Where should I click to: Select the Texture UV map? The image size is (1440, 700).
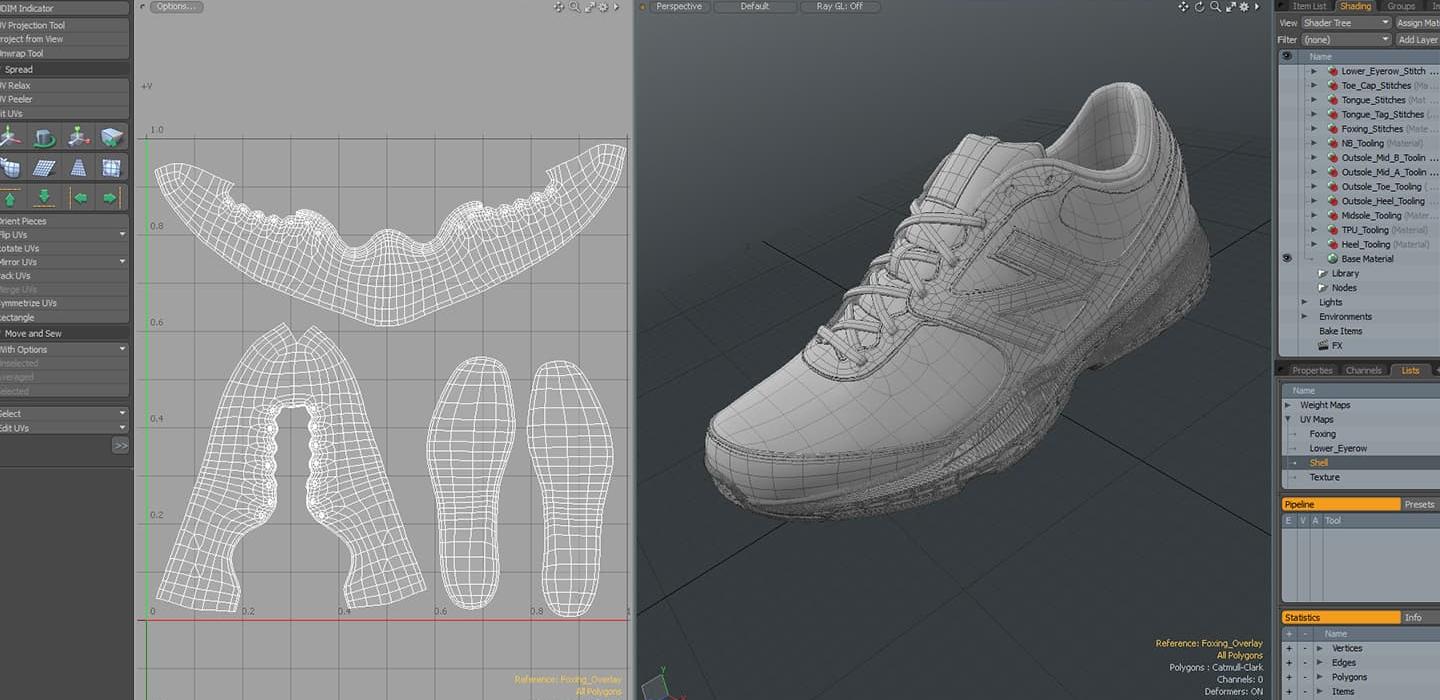coord(1324,477)
